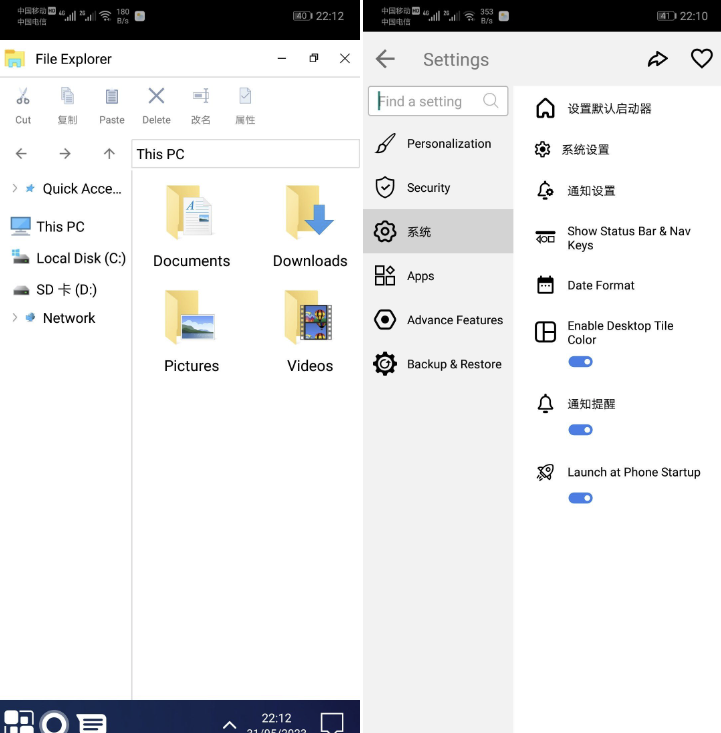Click the Paste clipboard icon
This screenshot has width=721, height=733.
pyautogui.click(x=112, y=97)
